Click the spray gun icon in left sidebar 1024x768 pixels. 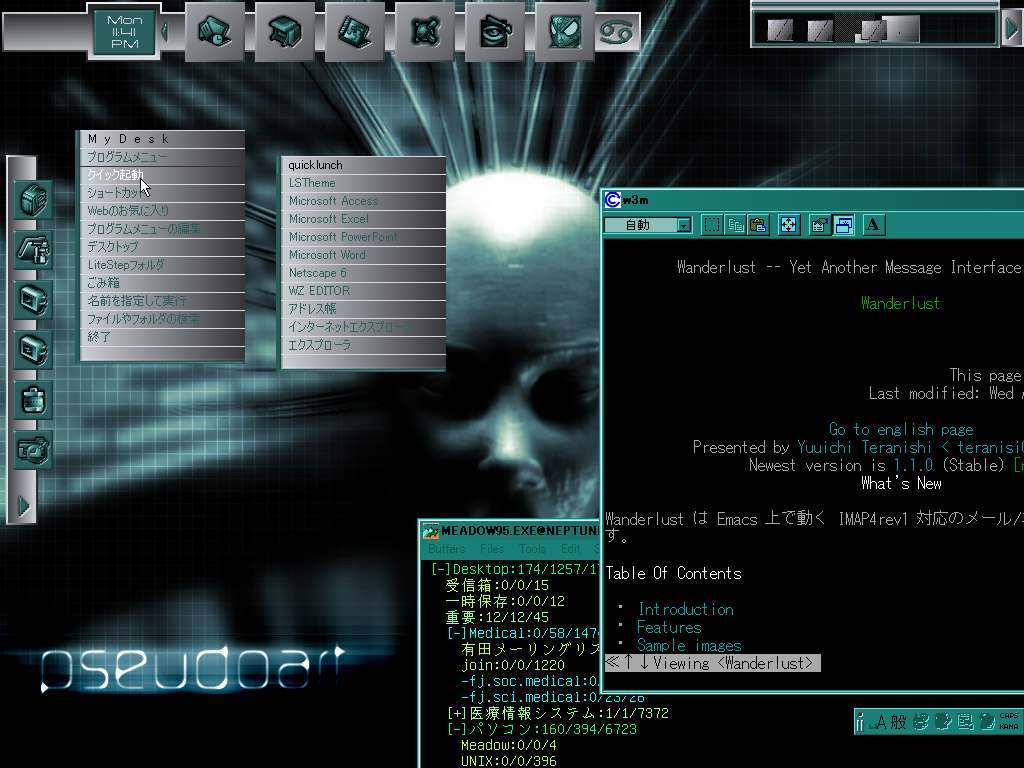click(x=33, y=249)
